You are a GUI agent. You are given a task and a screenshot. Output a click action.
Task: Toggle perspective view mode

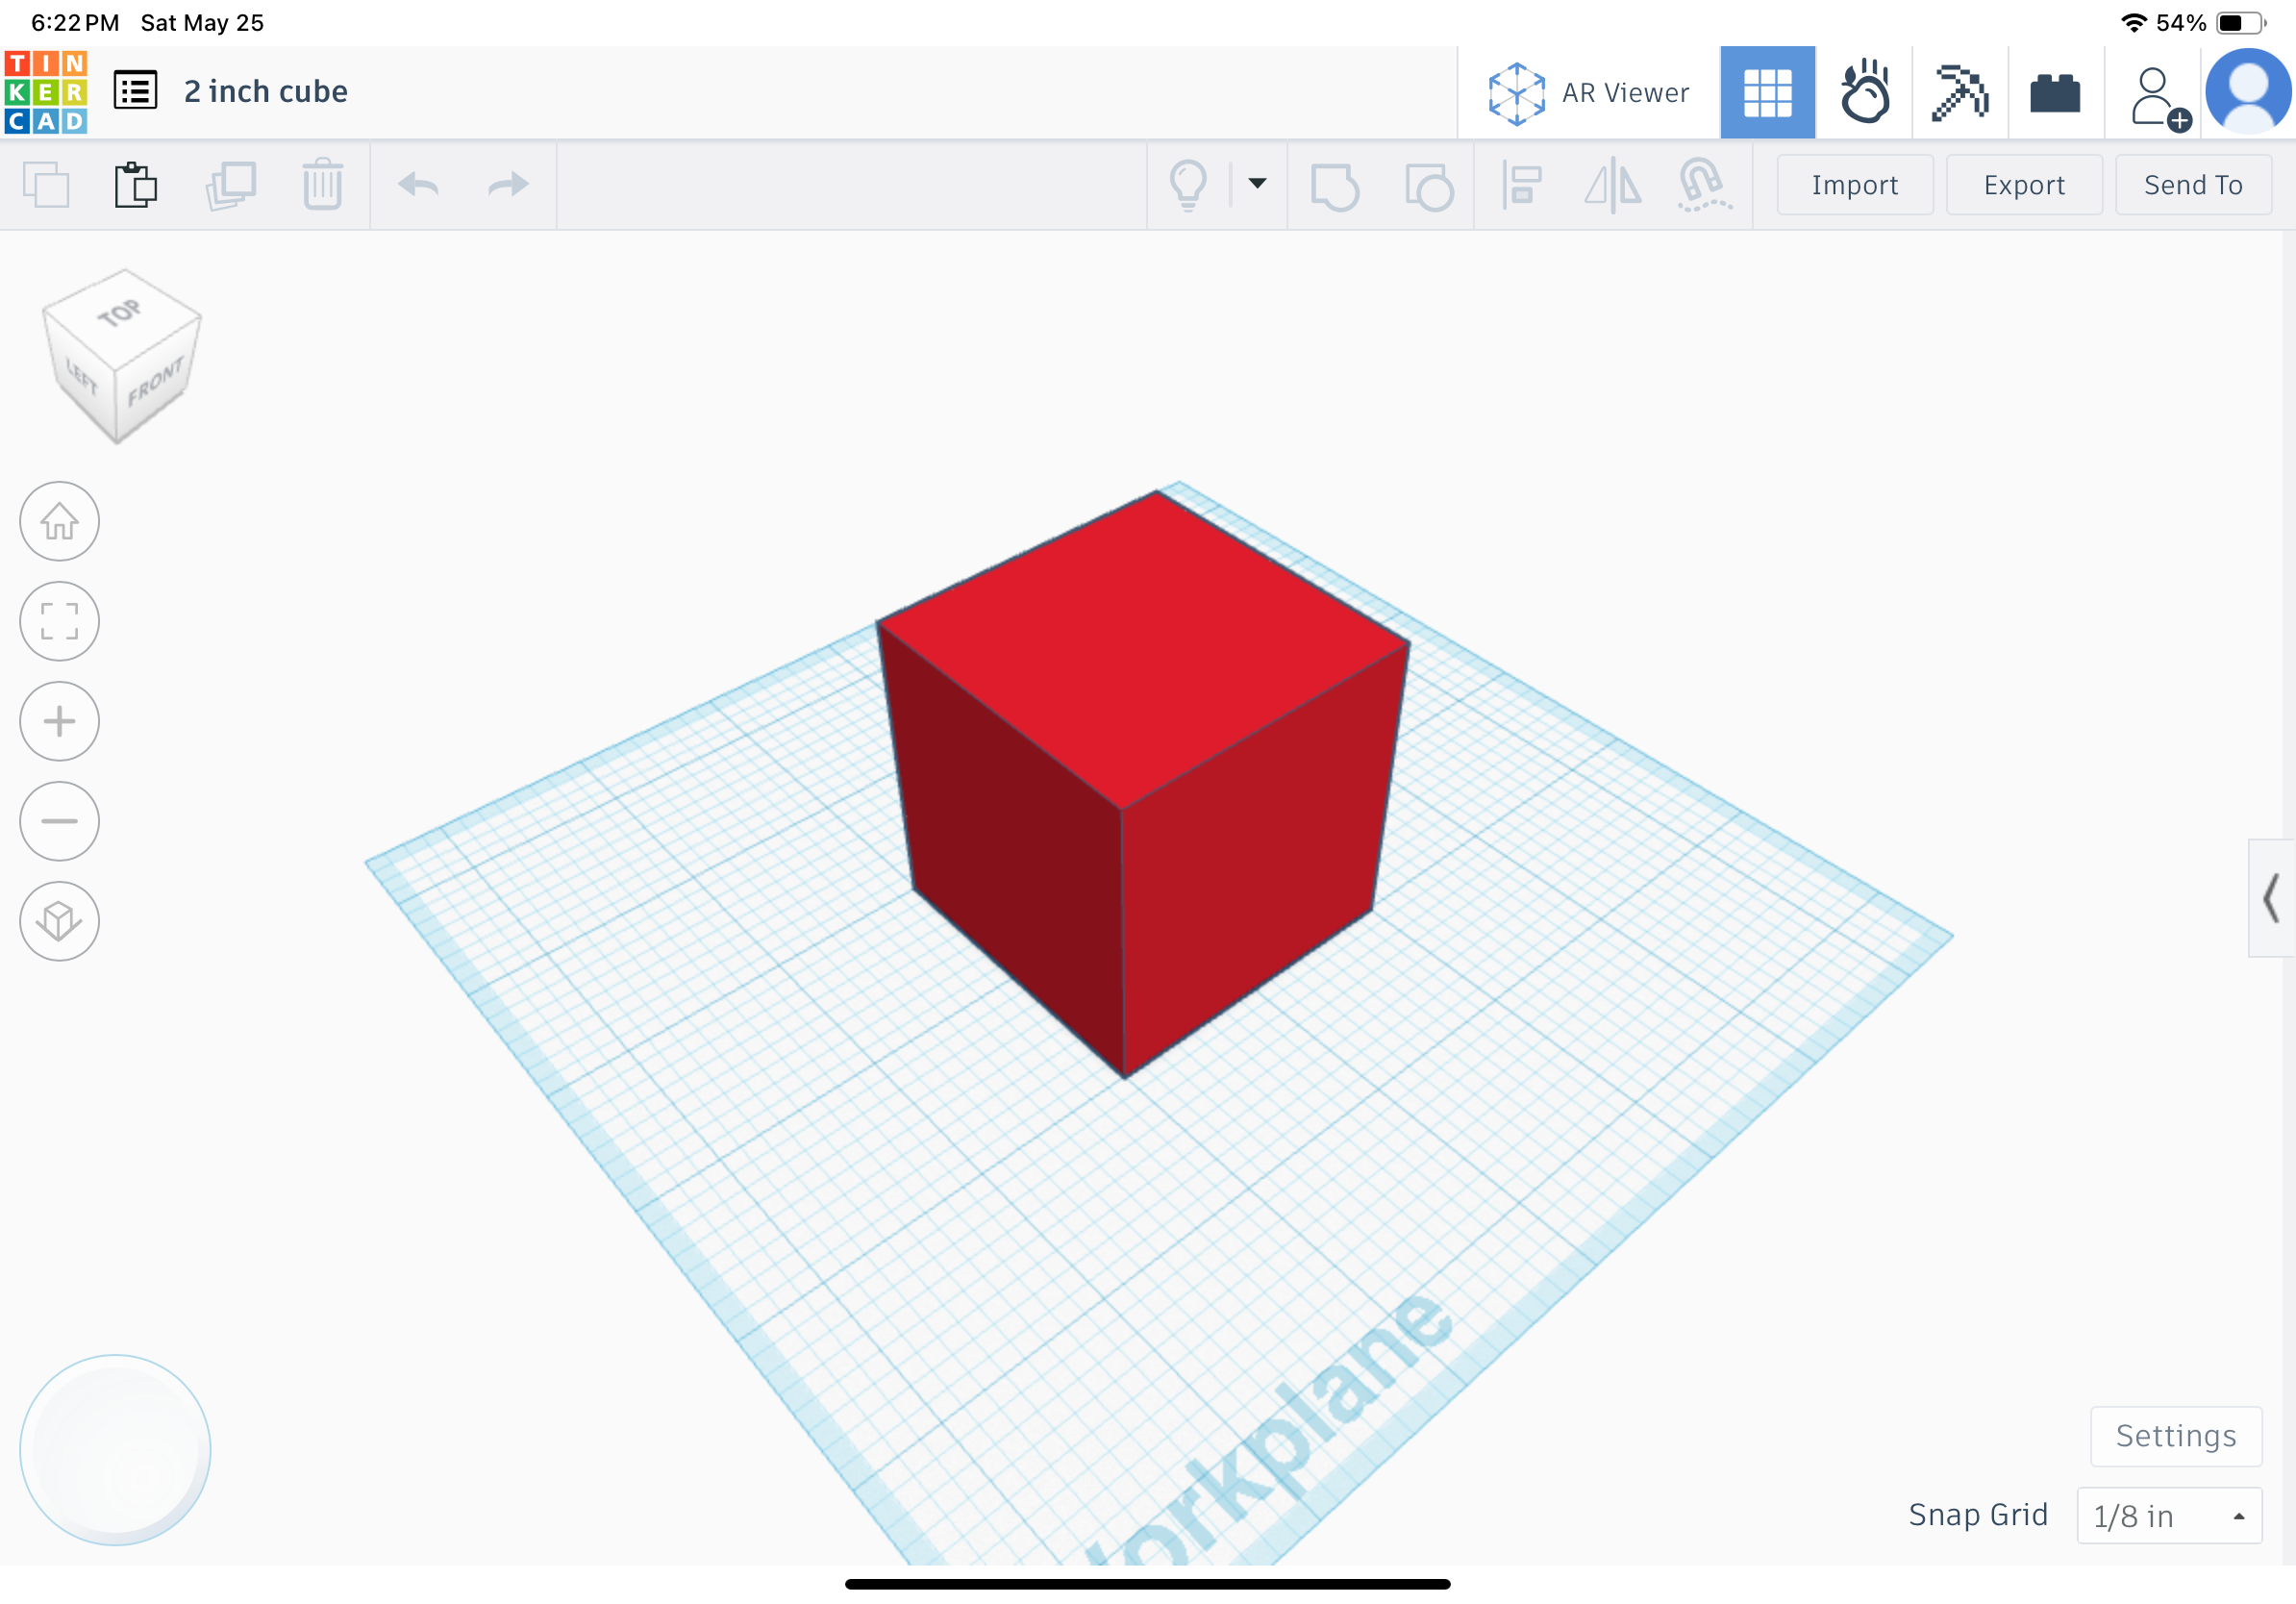coord(59,921)
